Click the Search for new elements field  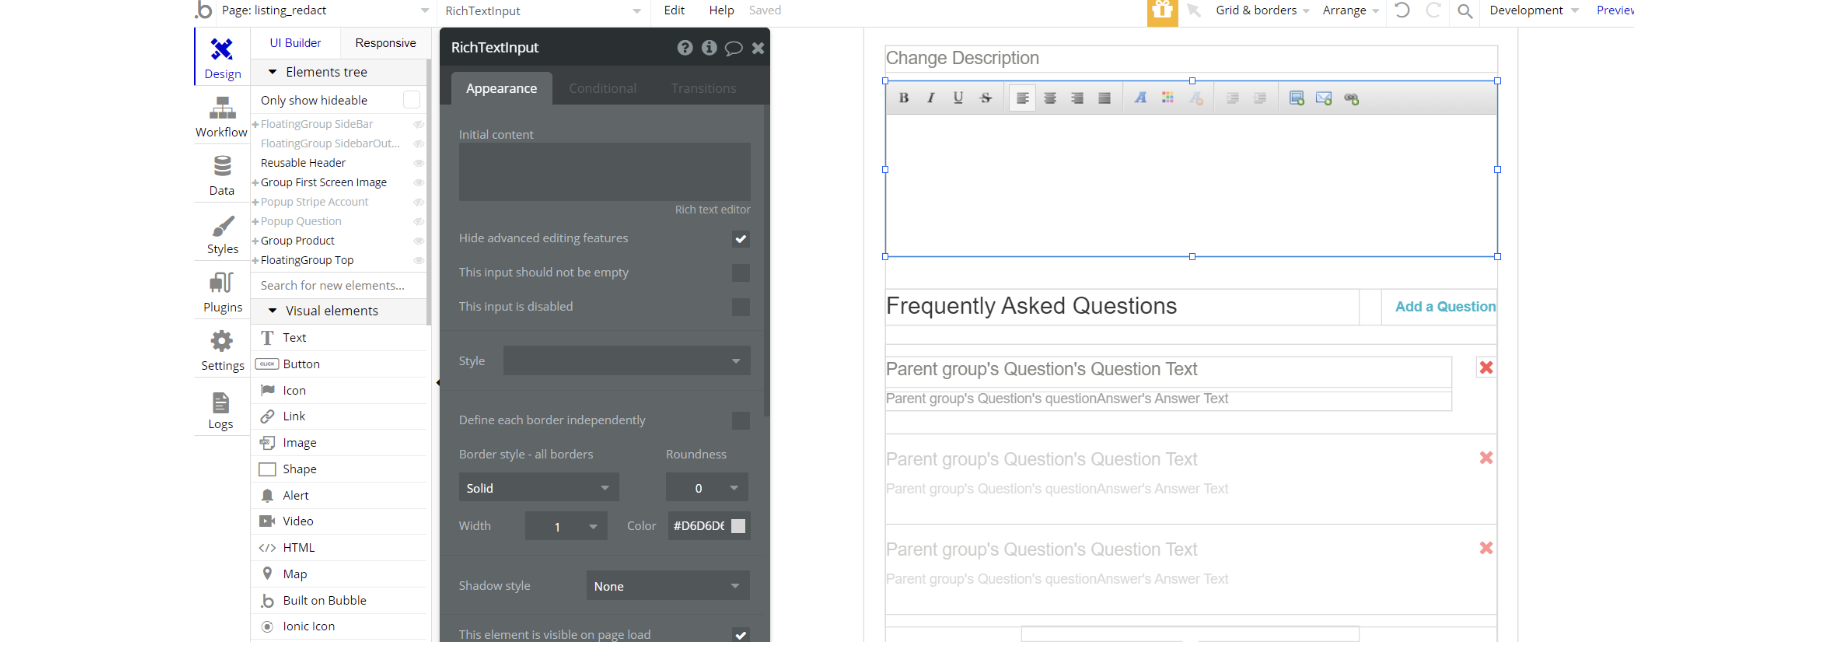coord(333,286)
